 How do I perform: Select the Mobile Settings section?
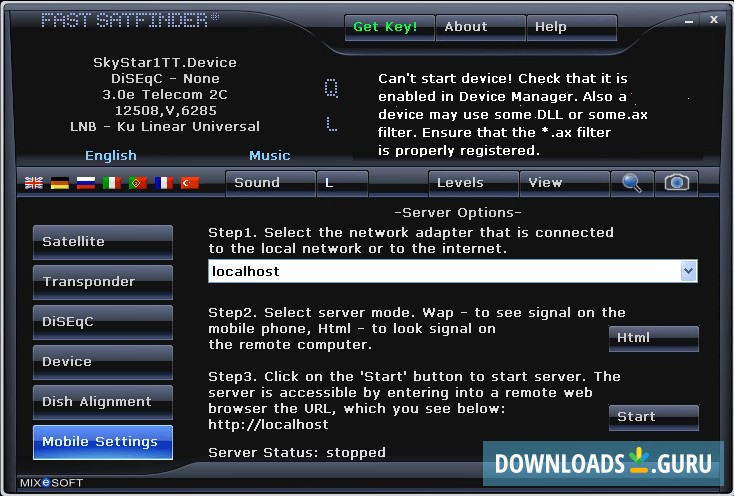(x=103, y=442)
